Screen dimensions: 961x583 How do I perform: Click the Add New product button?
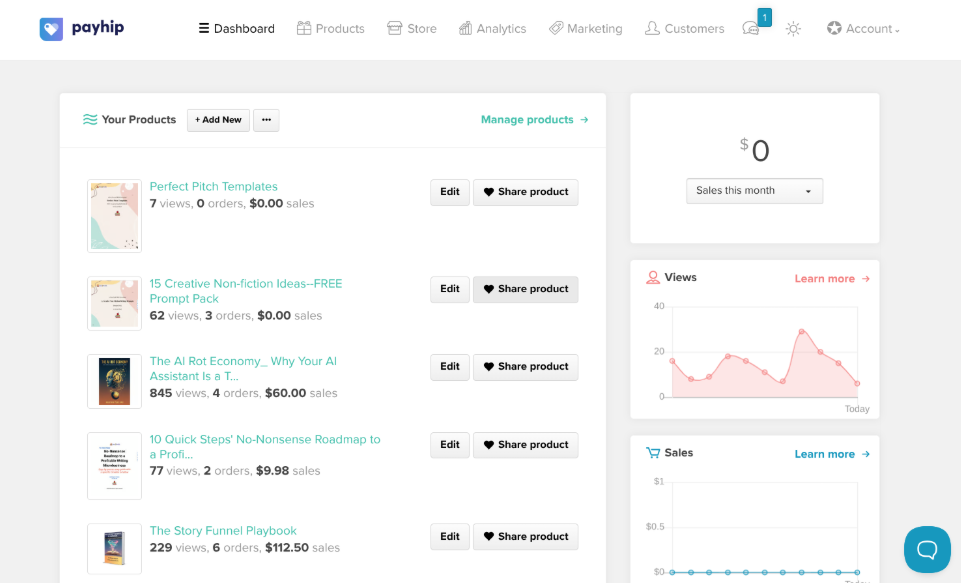coord(218,119)
